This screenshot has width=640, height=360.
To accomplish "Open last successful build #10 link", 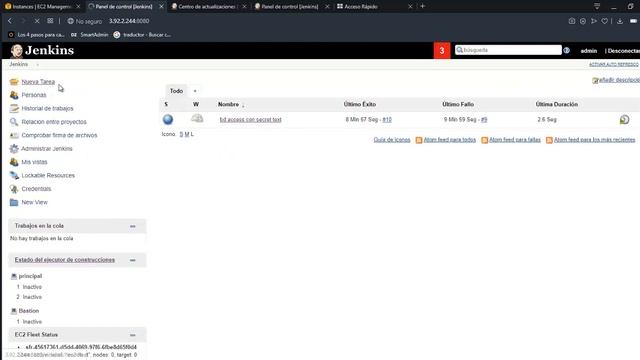I will point(387,120).
